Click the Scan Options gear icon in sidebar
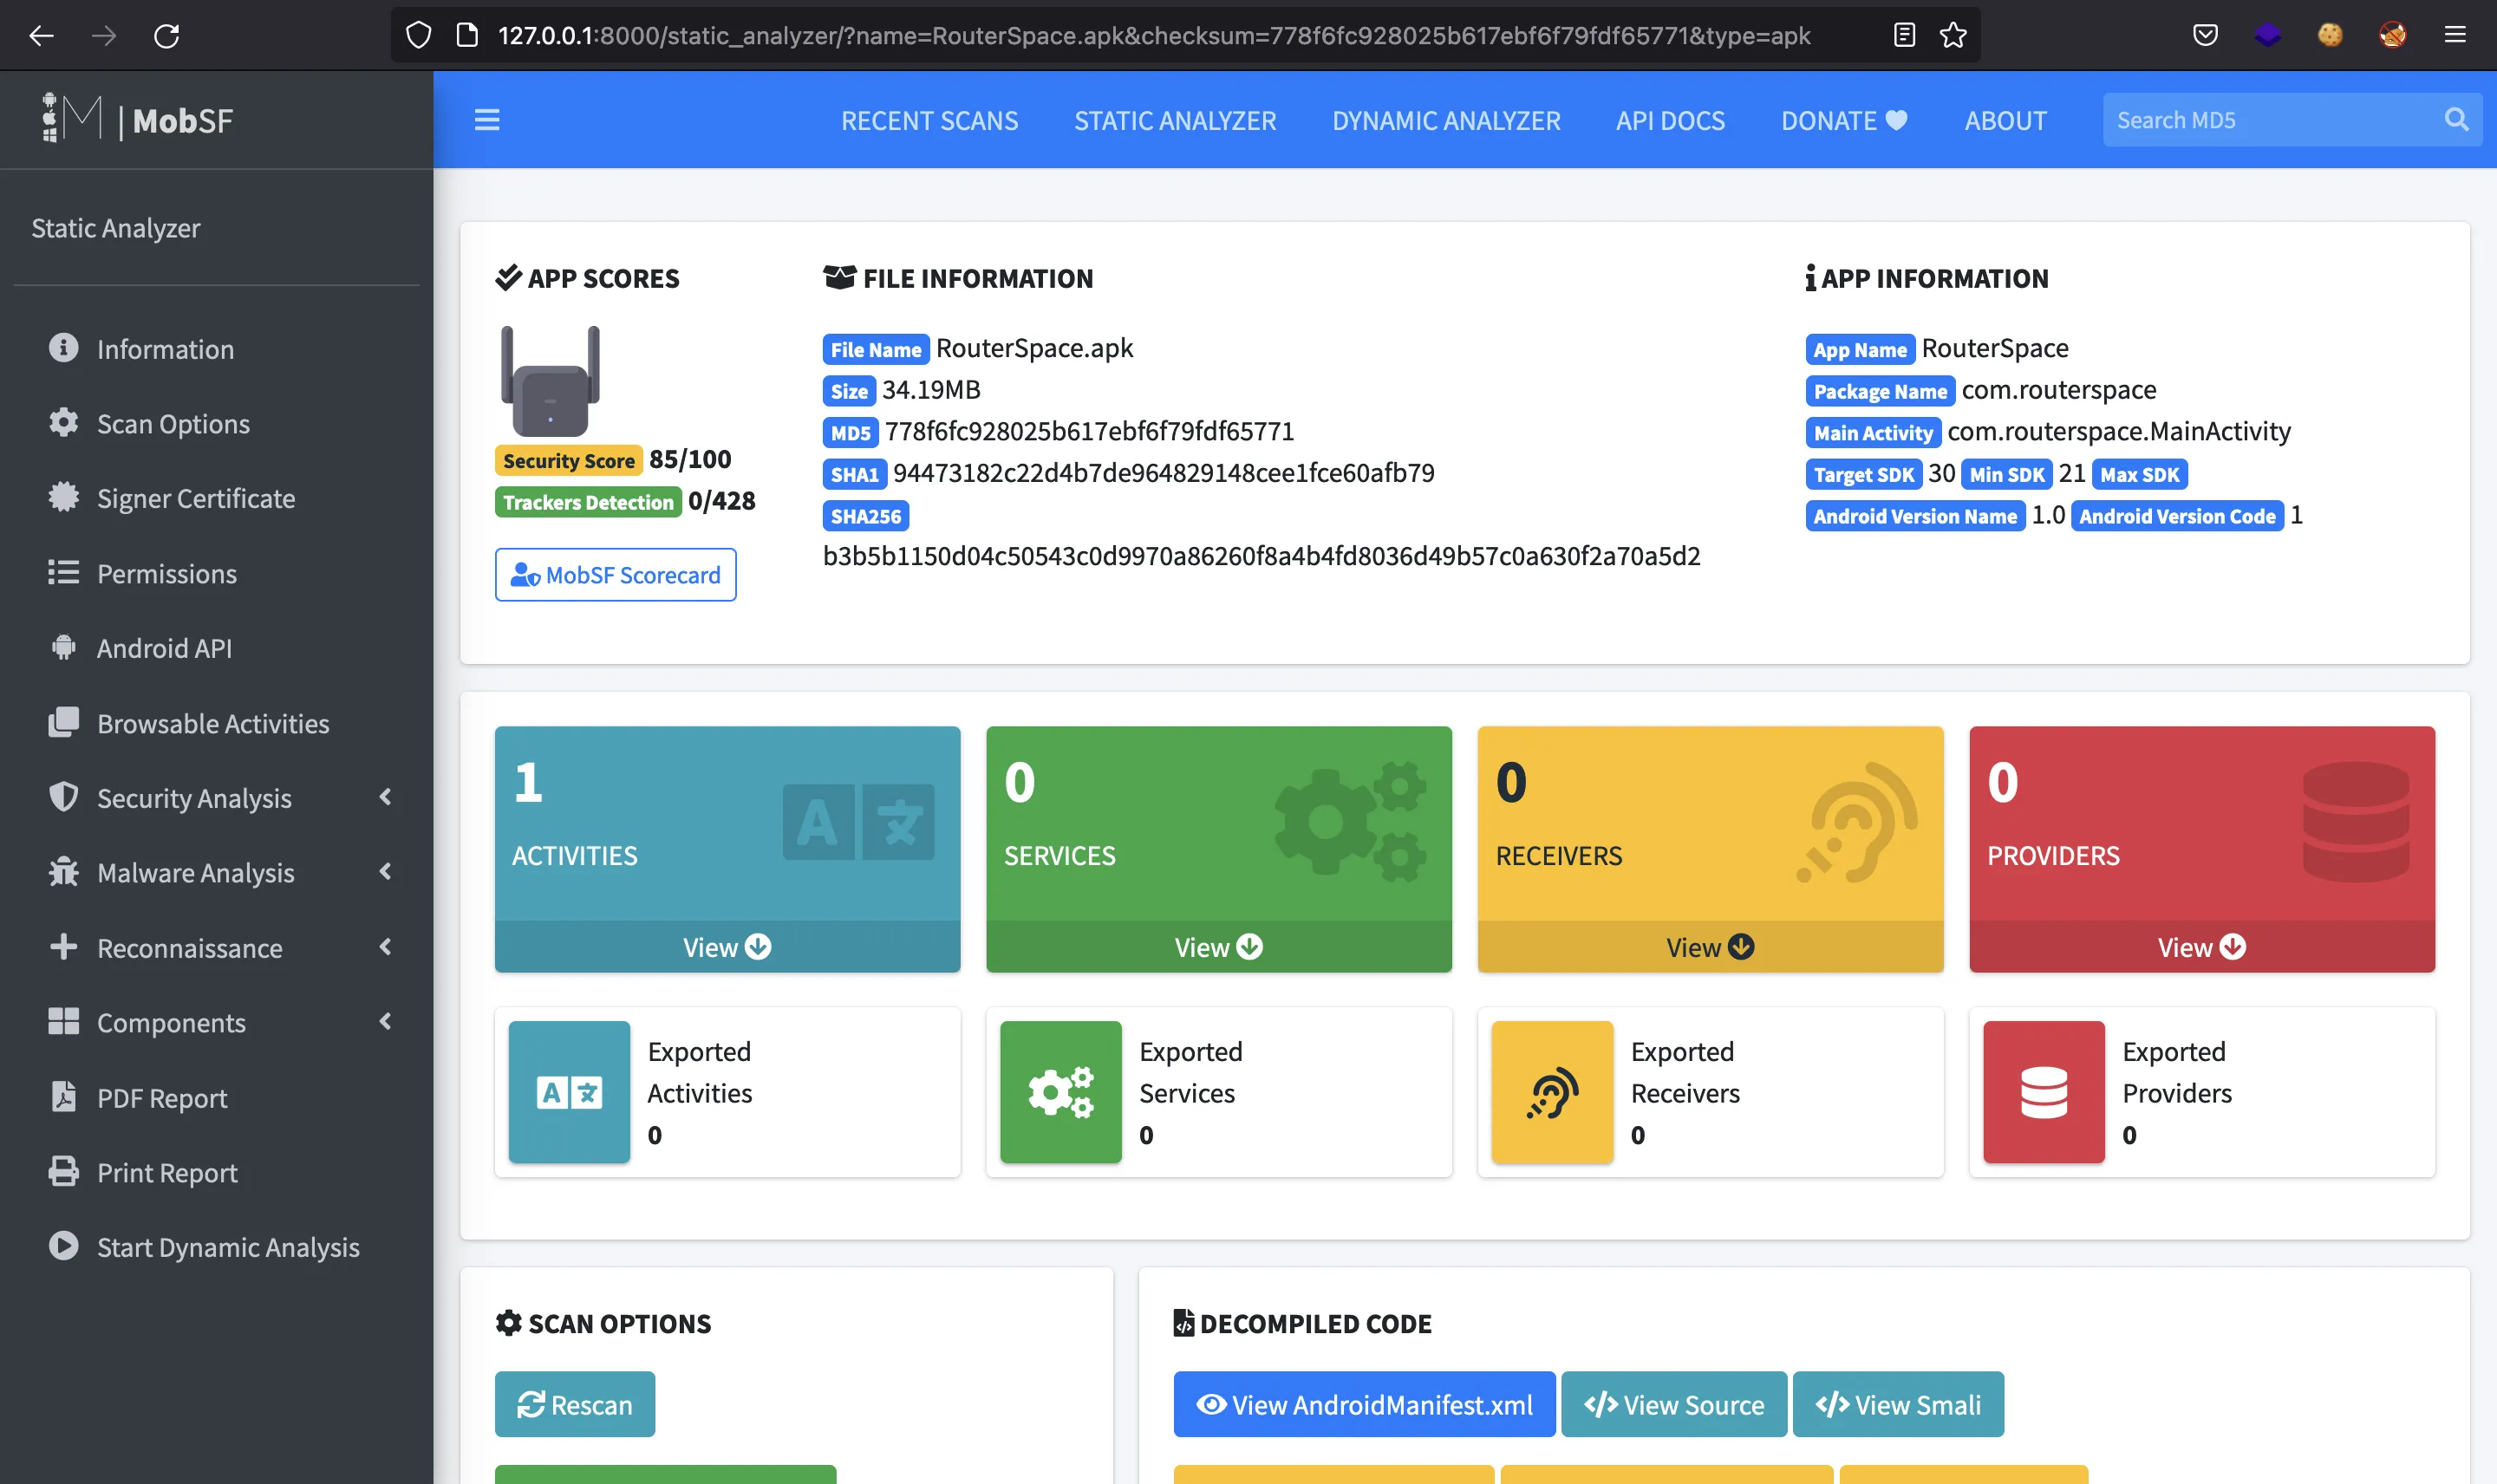This screenshot has width=2497, height=1484. [x=63, y=423]
